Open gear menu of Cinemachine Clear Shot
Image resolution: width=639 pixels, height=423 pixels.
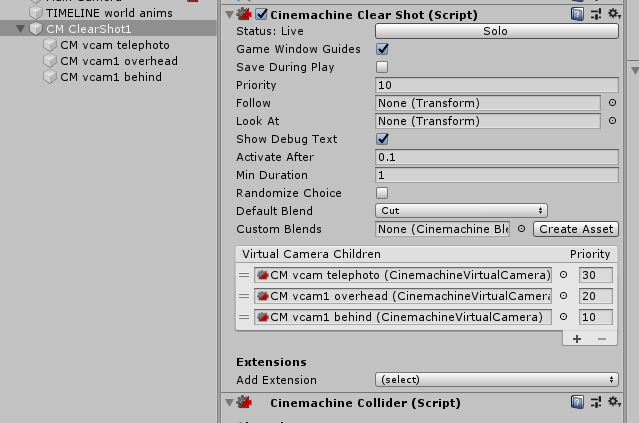614,14
